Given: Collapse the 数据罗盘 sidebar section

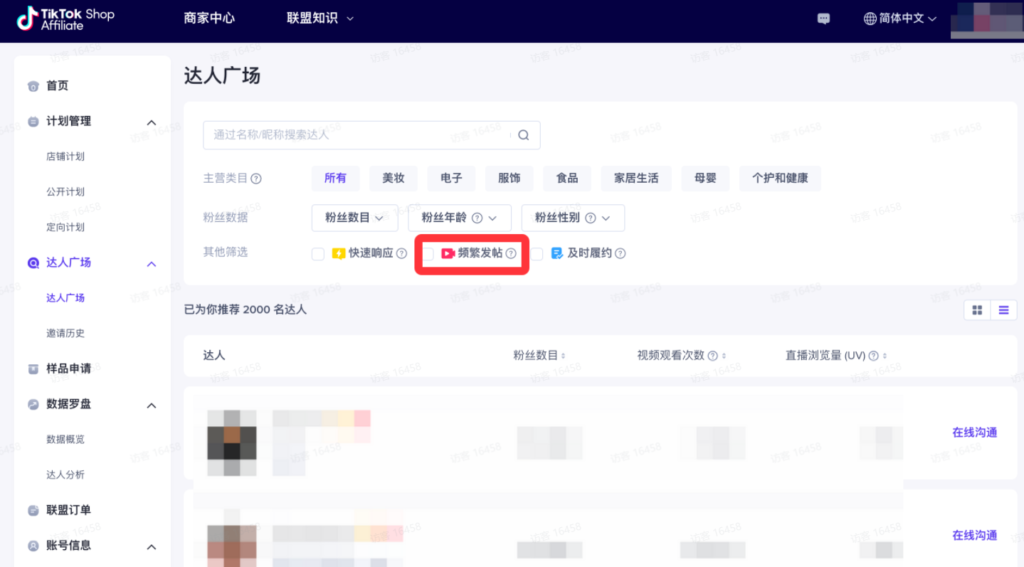Looking at the screenshot, I should 152,406.
